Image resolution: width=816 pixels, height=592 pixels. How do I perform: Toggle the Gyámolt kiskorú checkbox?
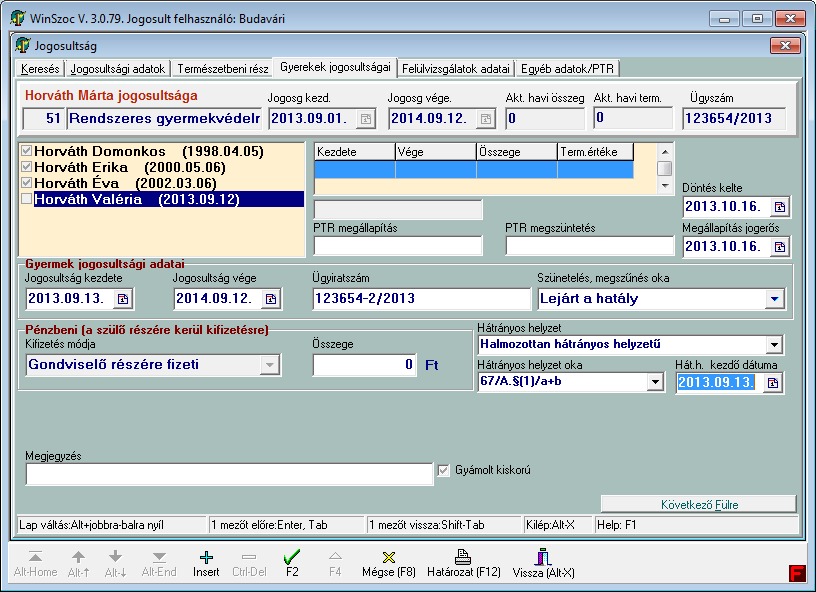[x=443, y=471]
